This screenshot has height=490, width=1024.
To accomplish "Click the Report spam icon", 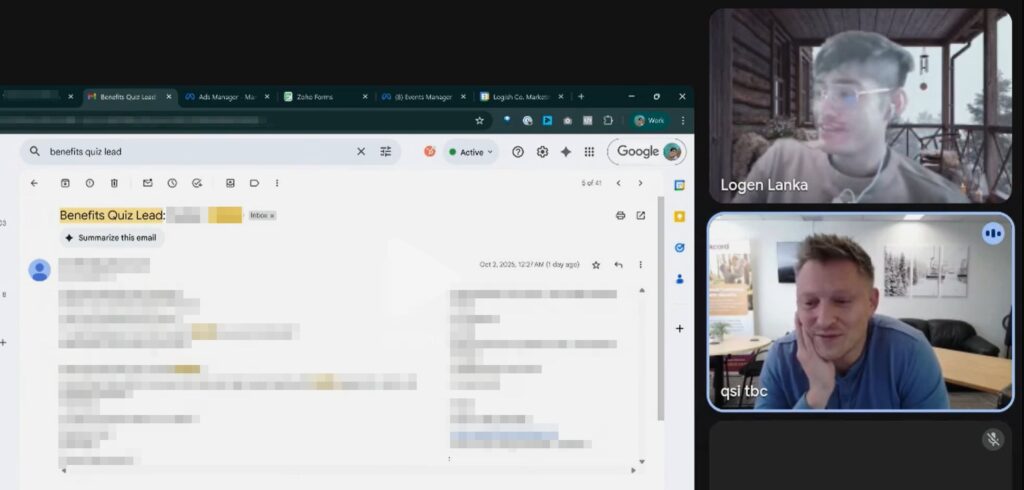I will [90, 183].
